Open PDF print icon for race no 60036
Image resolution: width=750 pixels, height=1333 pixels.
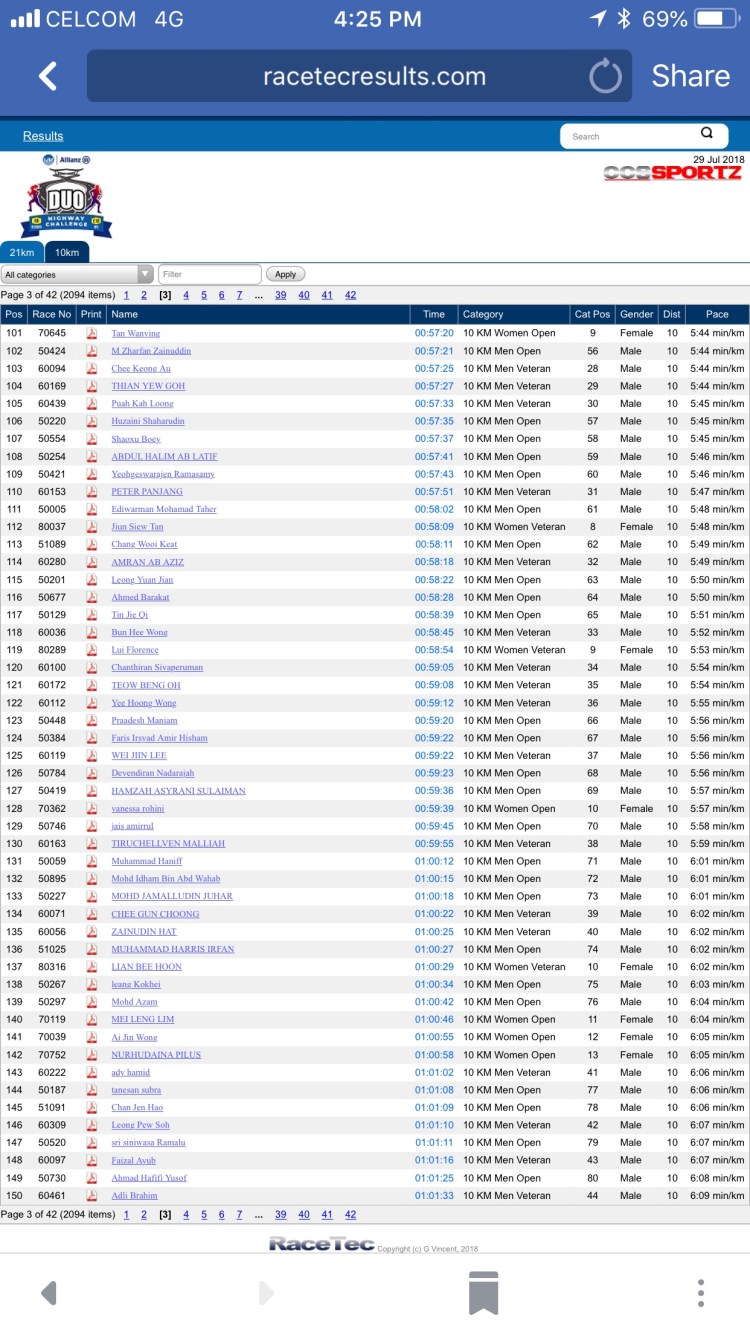click(92, 633)
